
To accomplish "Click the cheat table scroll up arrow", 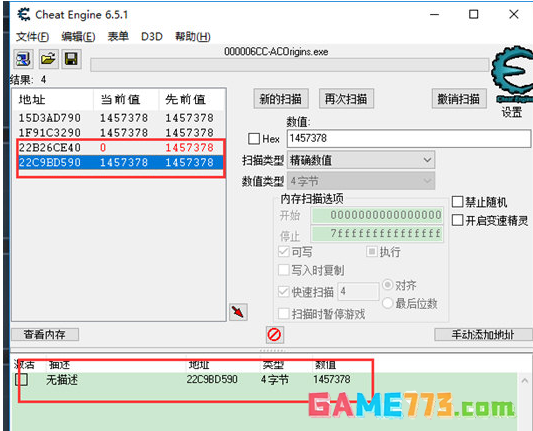I will (x=525, y=380).
